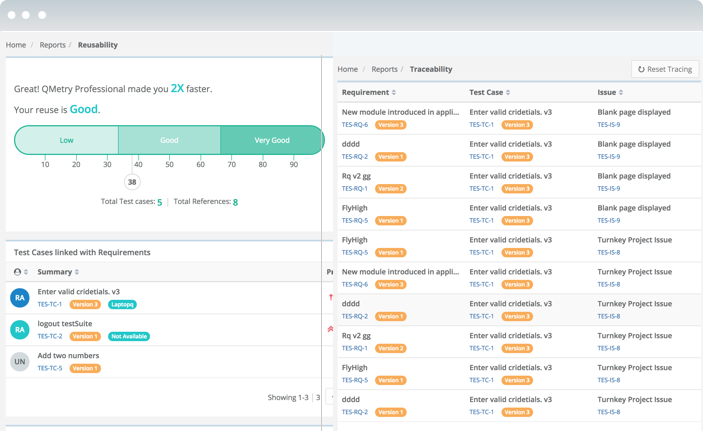Click the Good segment of reuse gauge
The height and width of the screenshot is (431, 703).
pos(169,140)
